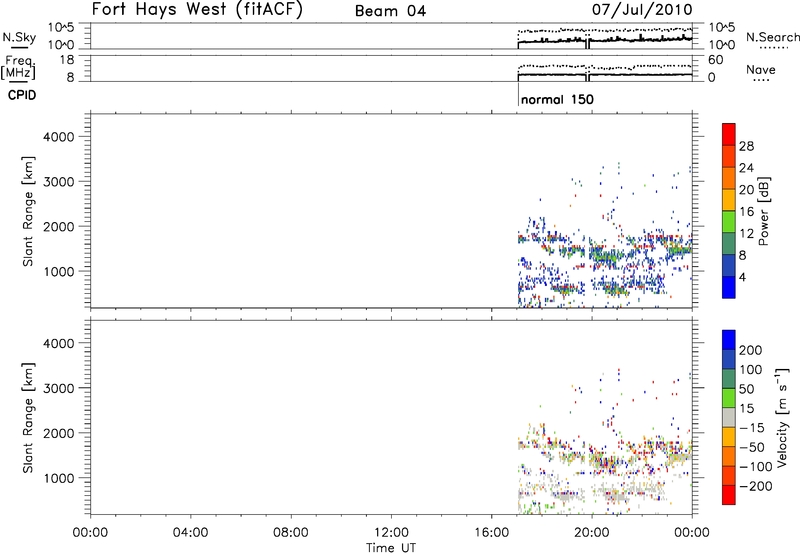This screenshot has width=800, height=554.
Task: Pick the red segment above 28 dB
Action: [x=729, y=134]
